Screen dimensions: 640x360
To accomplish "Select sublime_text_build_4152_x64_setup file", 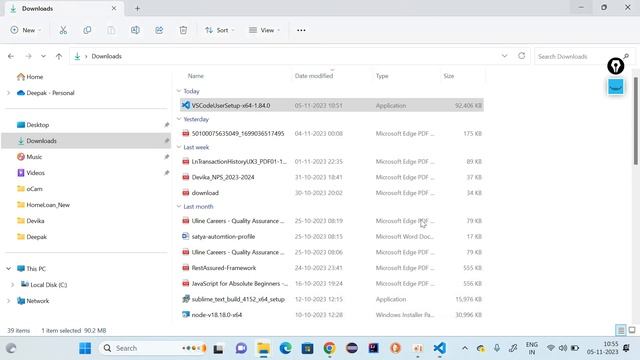I will click(332, 299).
